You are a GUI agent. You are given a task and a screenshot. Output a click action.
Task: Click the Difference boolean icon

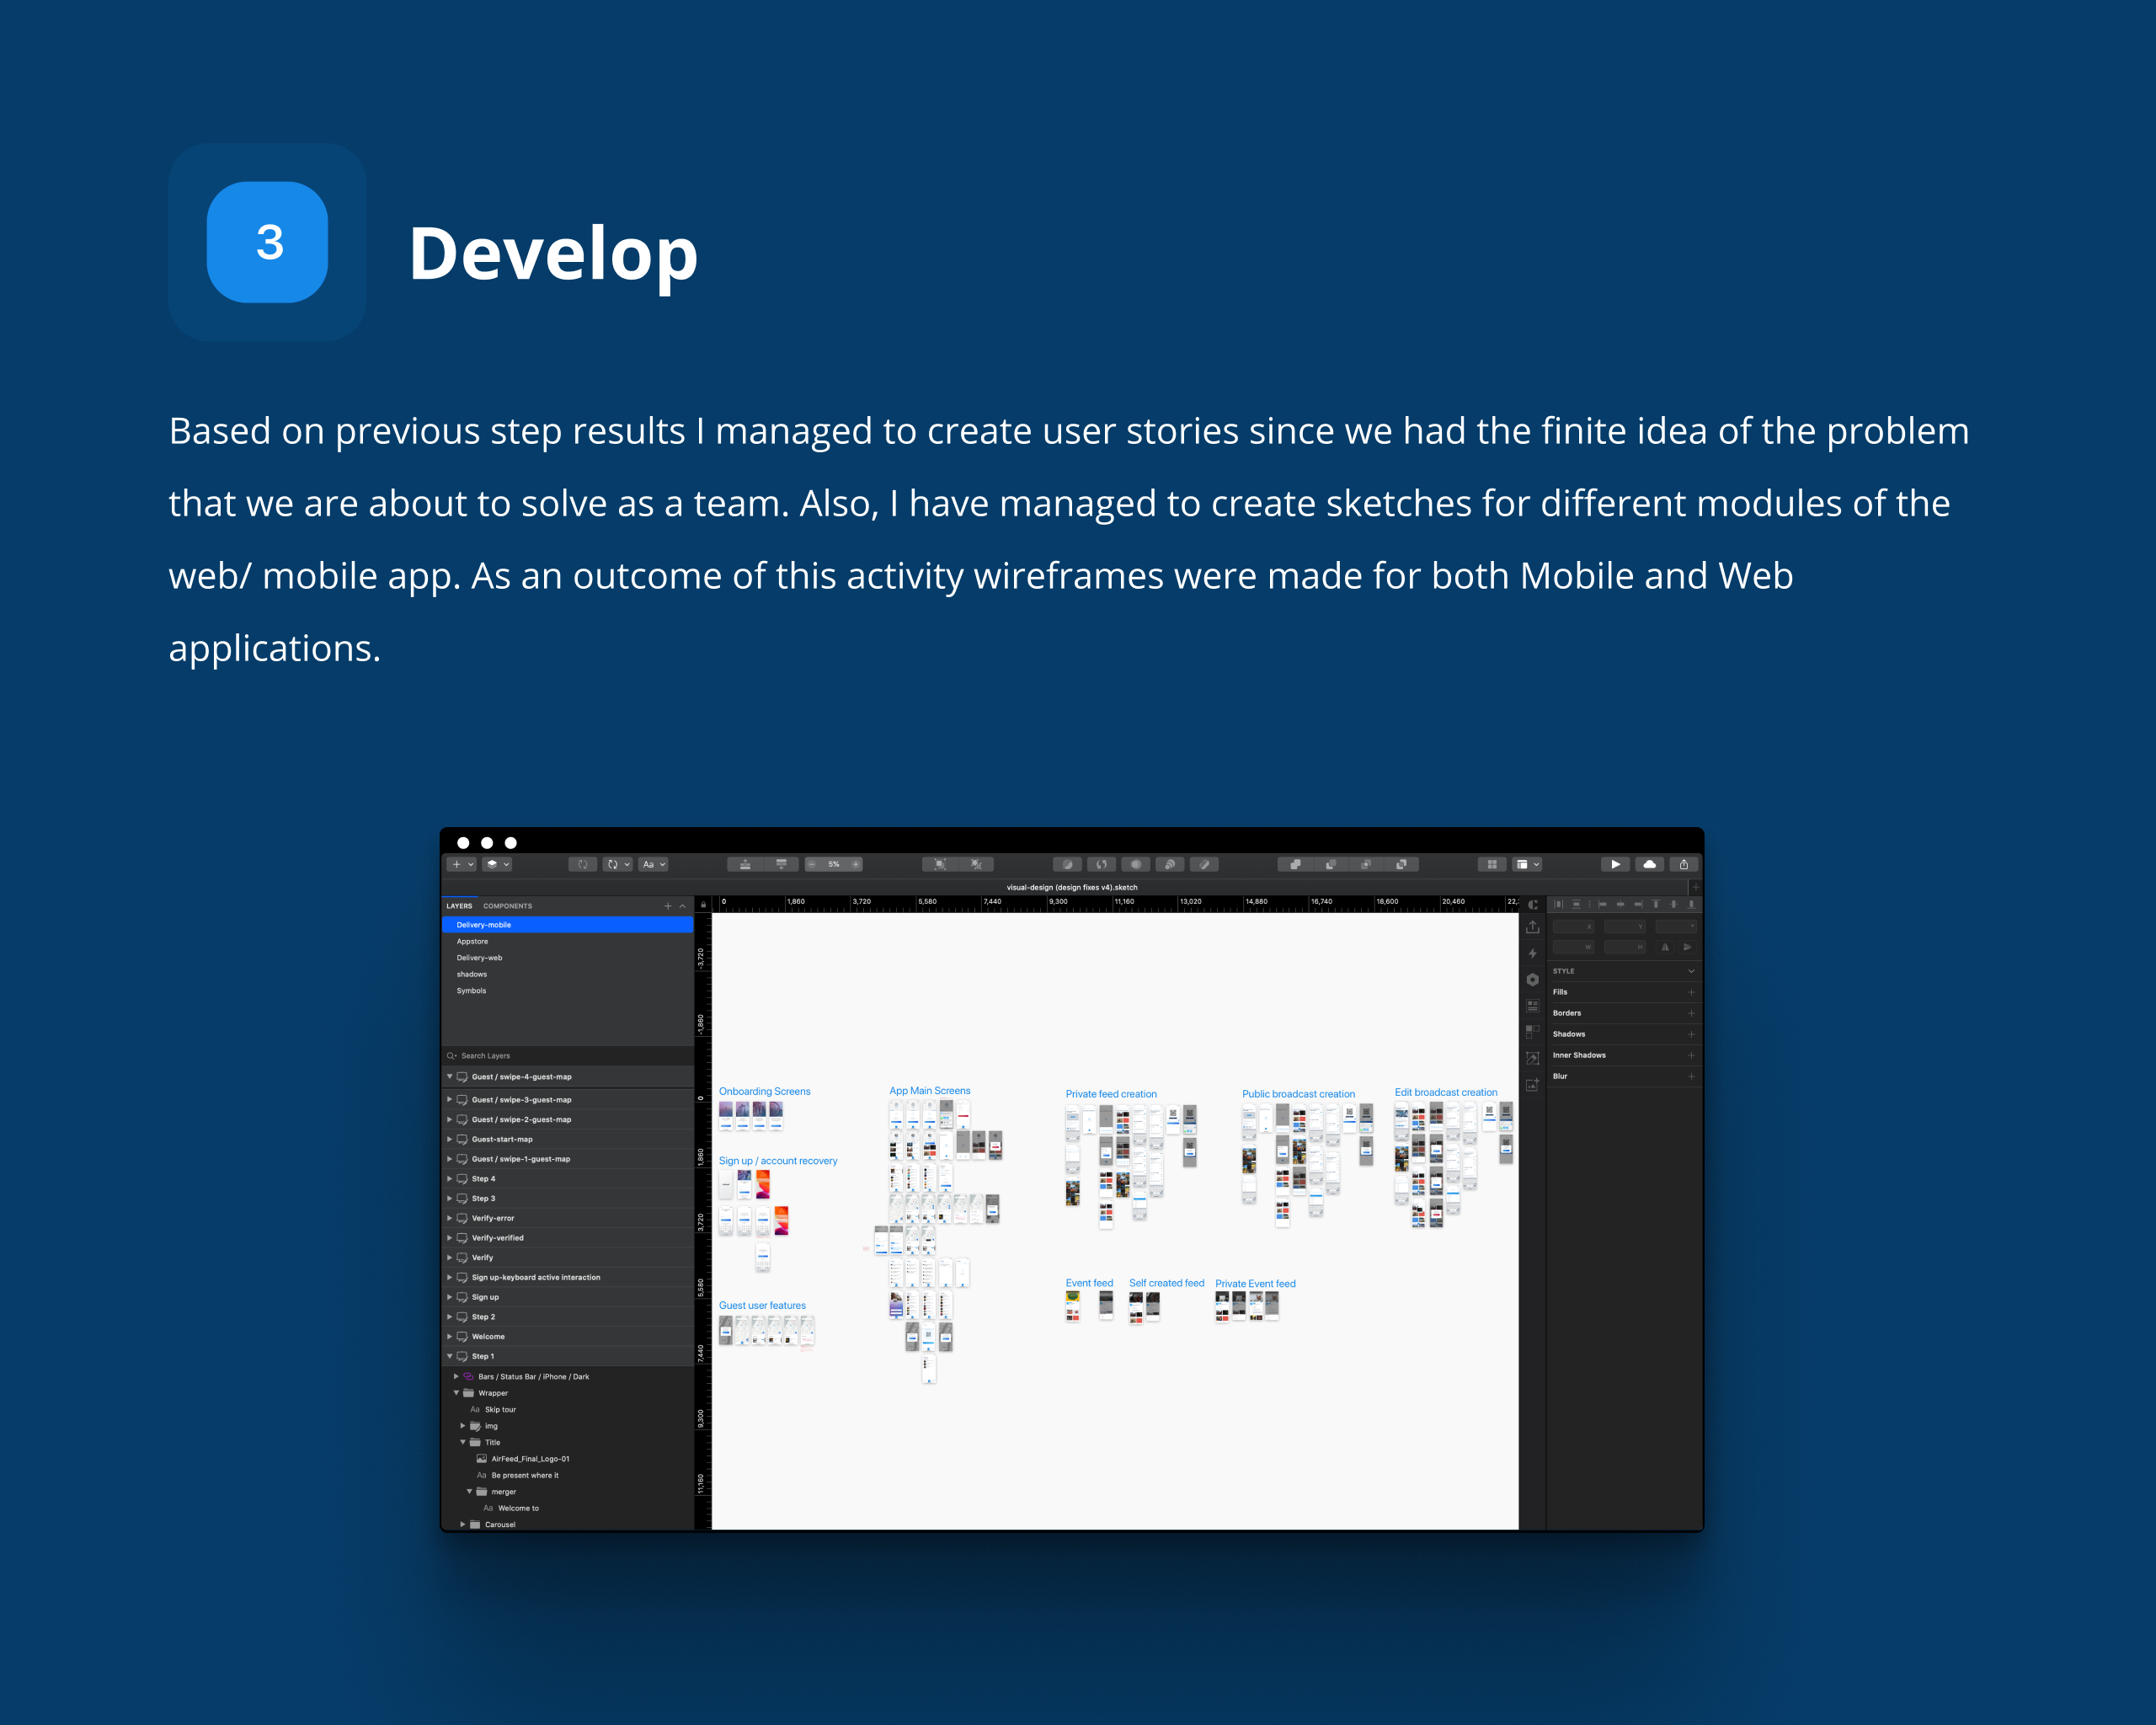point(1401,864)
